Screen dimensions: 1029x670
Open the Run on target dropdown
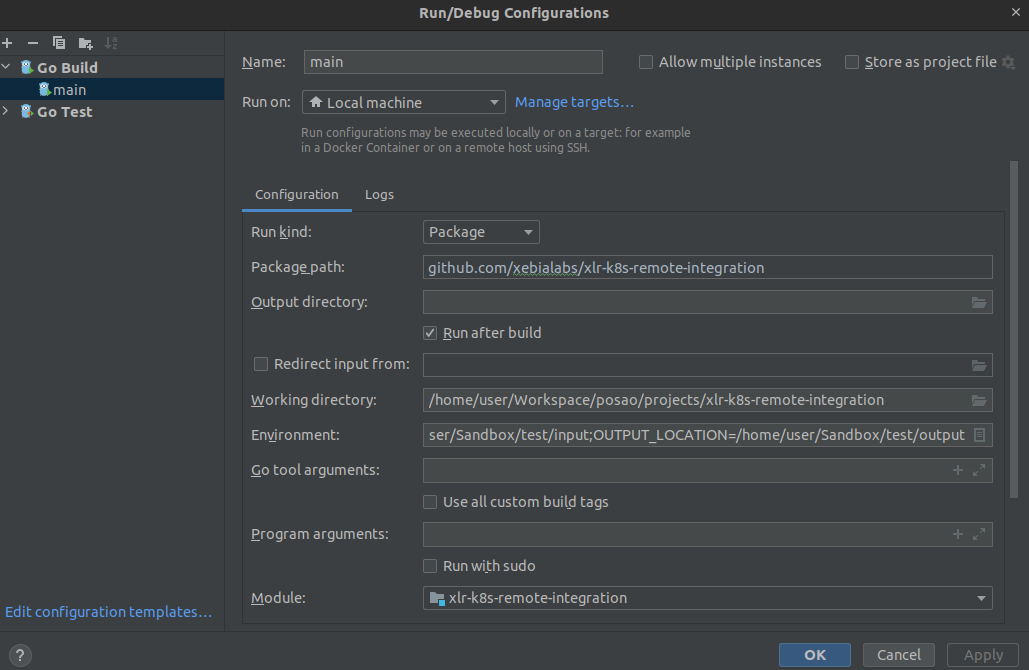click(x=404, y=102)
